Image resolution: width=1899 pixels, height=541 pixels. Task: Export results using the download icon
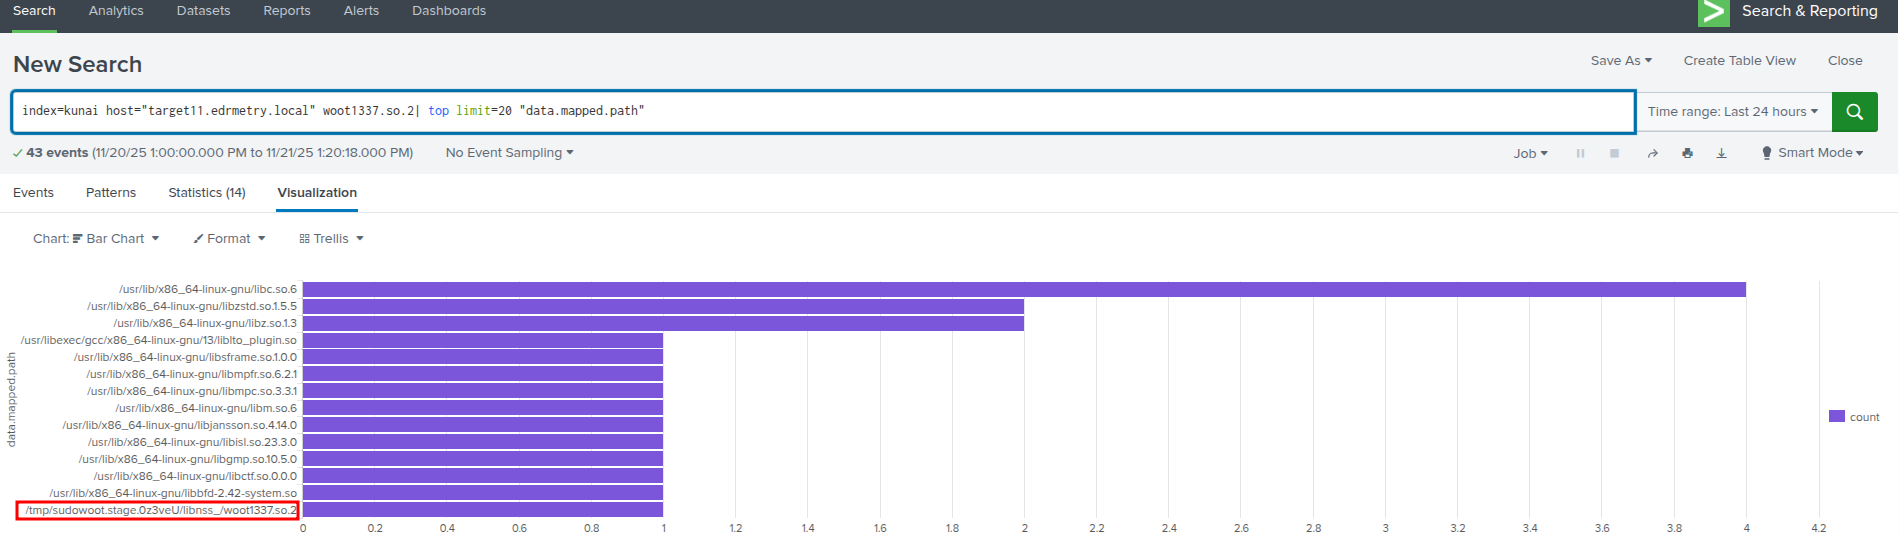pyautogui.click(x=1721, y=154)
